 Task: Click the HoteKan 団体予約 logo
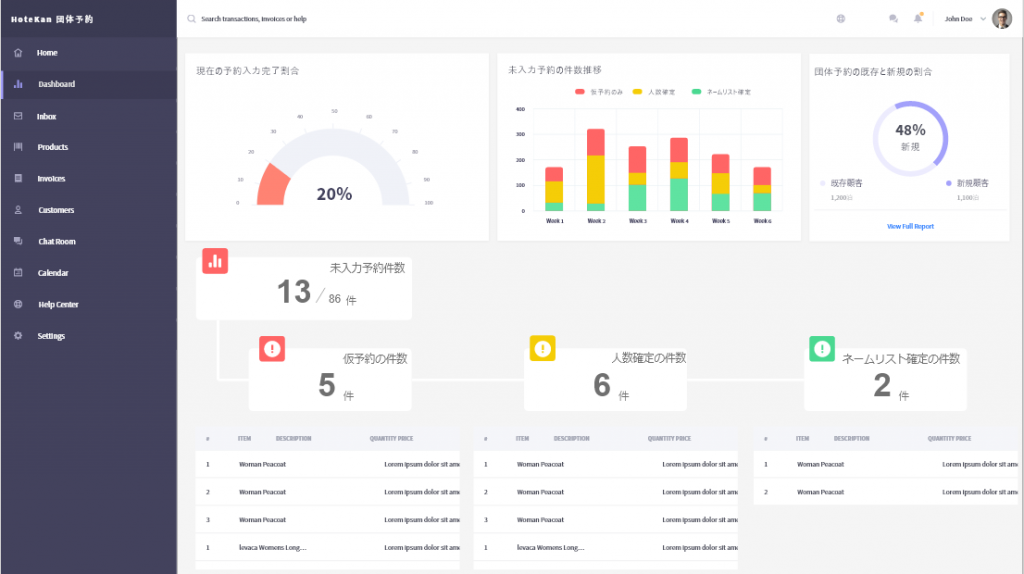pyautogui.click(x=52, y=20)
